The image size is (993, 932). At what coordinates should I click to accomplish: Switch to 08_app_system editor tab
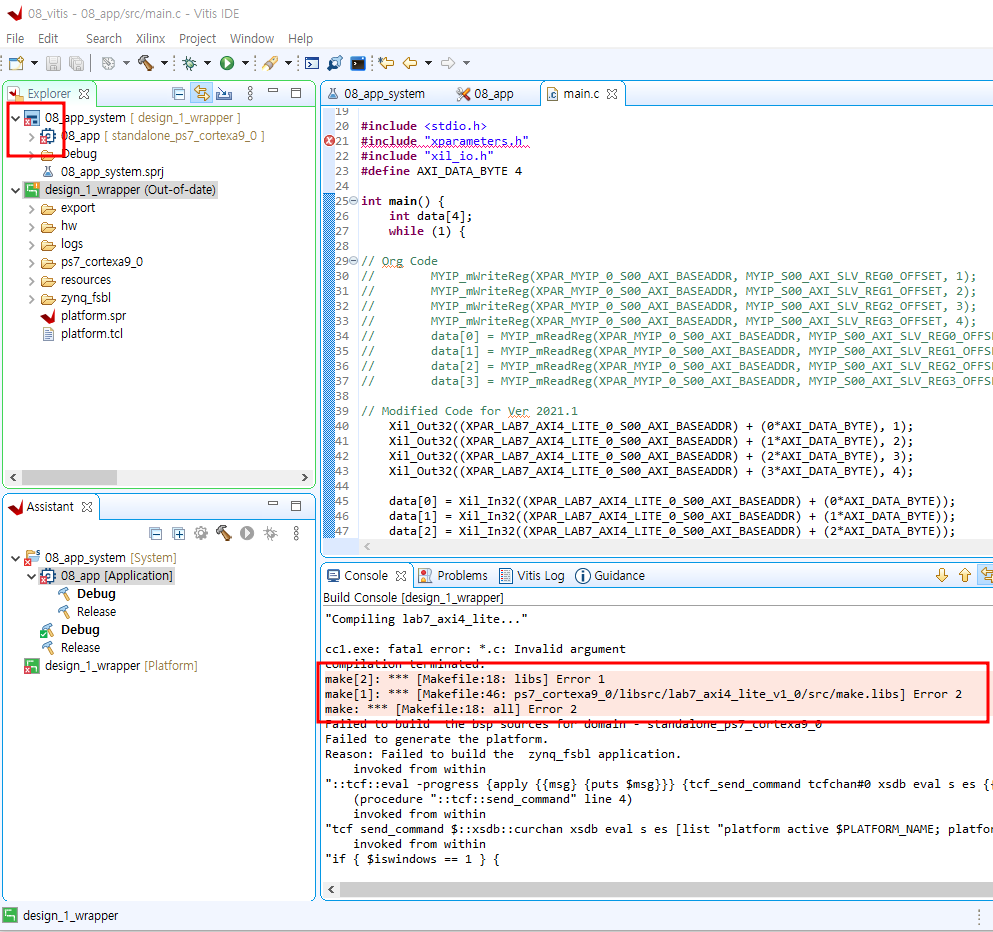click(376, 94)
